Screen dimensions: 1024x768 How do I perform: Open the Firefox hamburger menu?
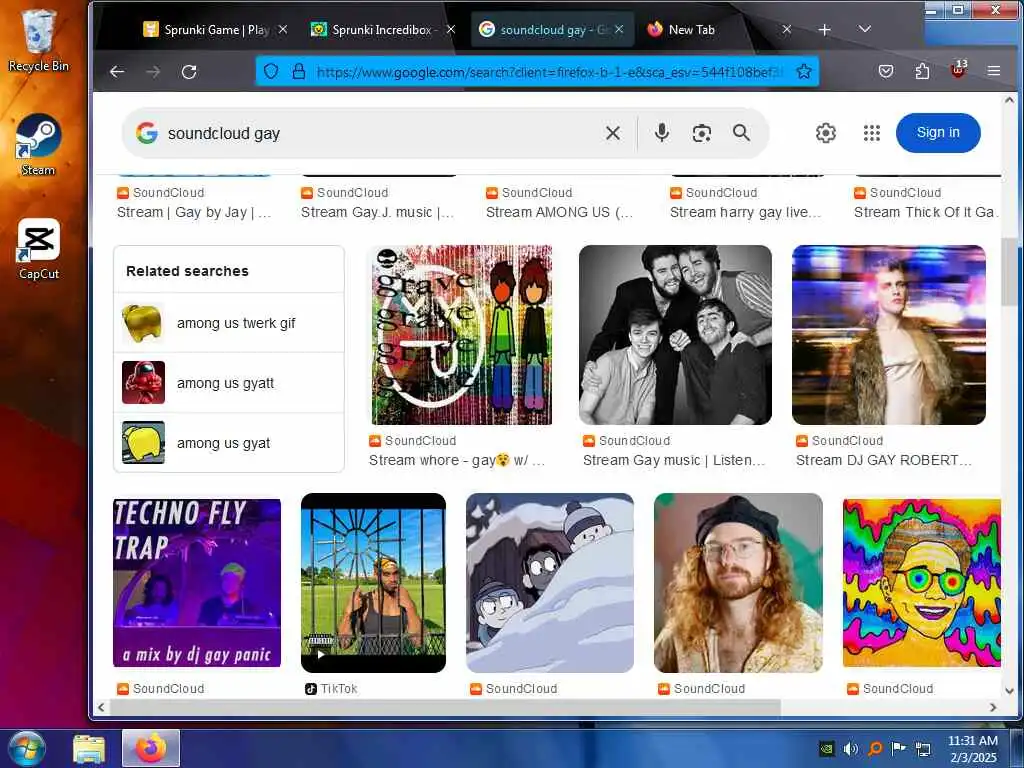pyautogui.click(x=993, y=71)
